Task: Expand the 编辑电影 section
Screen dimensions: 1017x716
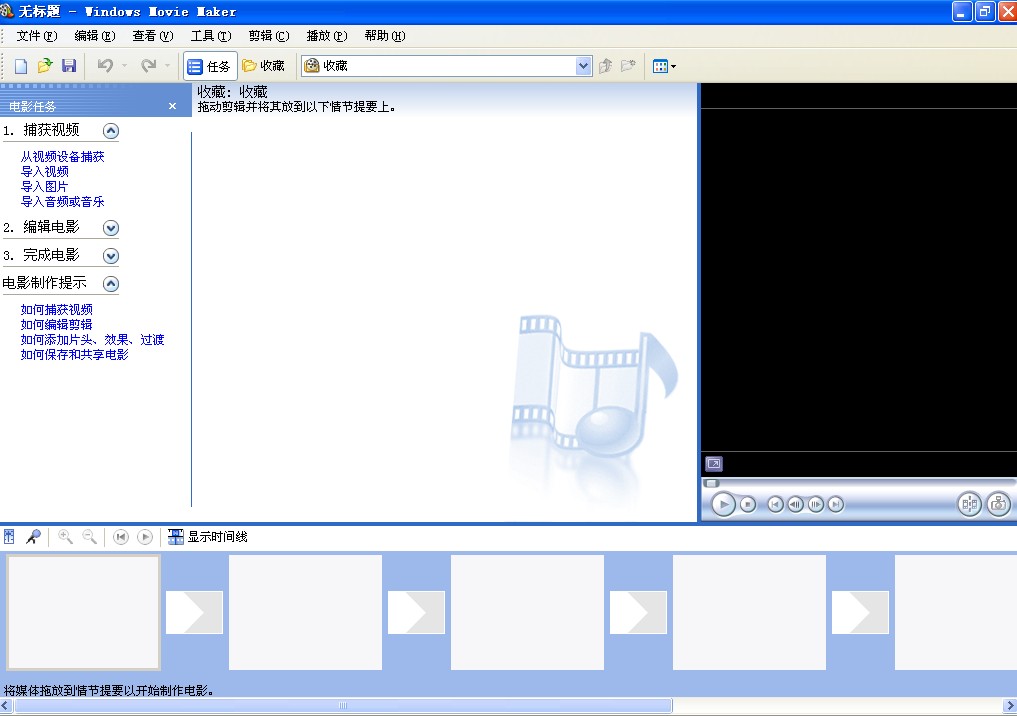Action: click(x=111, y=228)
